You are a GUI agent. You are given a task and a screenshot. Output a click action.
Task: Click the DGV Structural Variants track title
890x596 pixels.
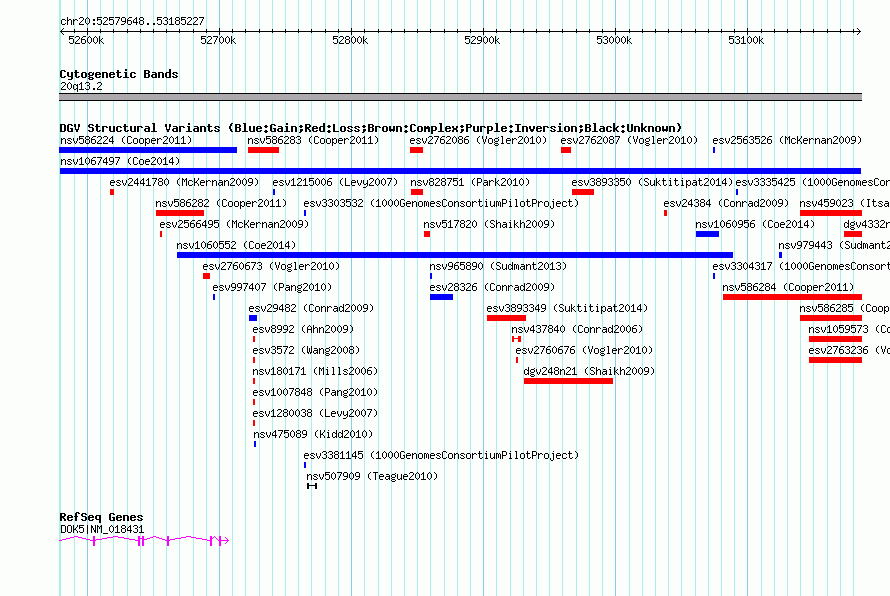point(371,128)
